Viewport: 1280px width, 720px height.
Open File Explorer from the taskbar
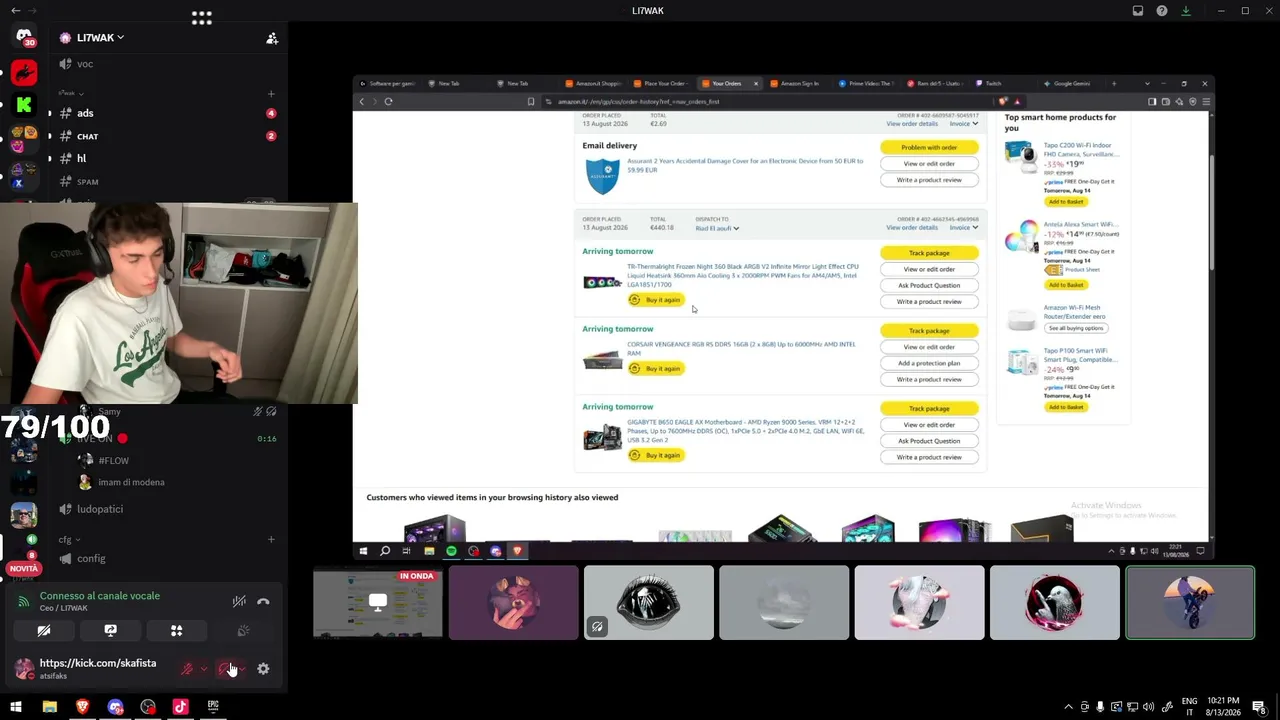click(49, 707)
